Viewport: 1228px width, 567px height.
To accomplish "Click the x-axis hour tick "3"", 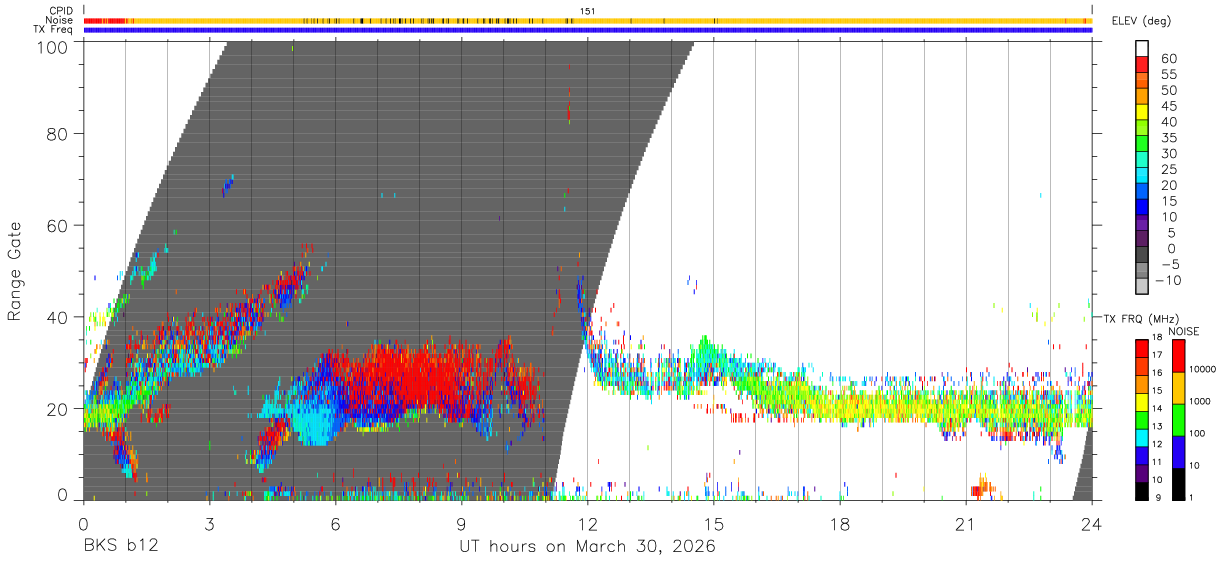I will [209, 524].
